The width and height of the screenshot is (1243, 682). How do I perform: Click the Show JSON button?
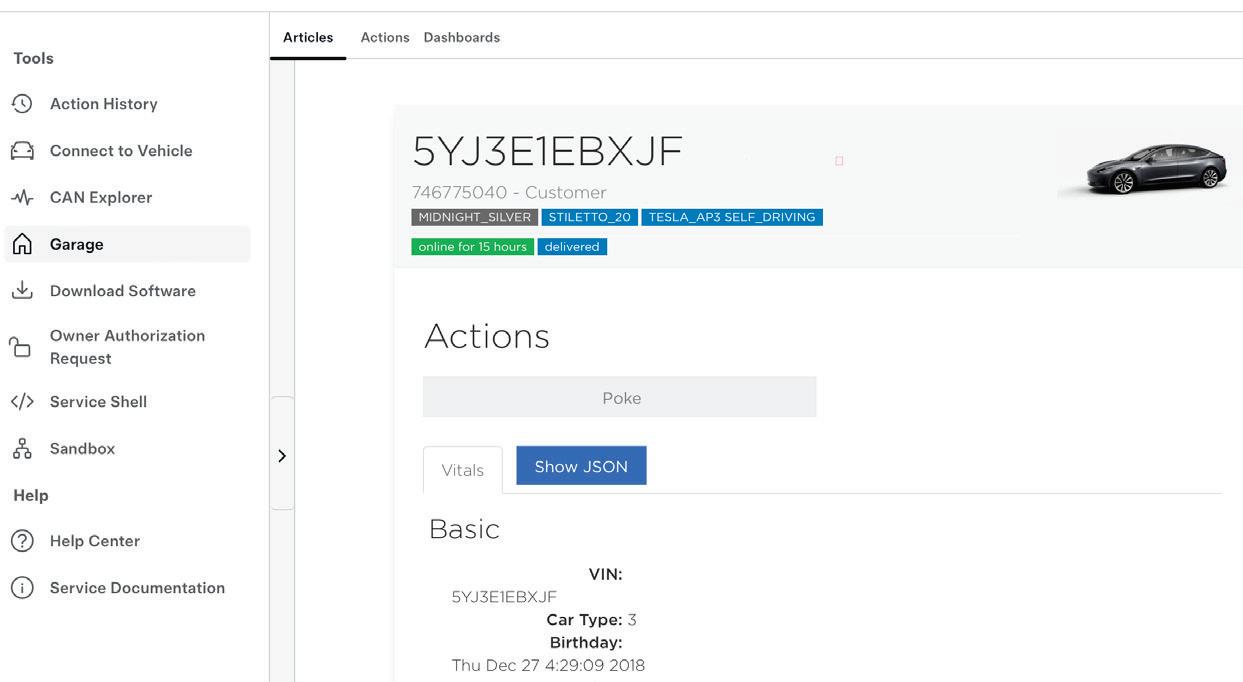tap(581, 466)
